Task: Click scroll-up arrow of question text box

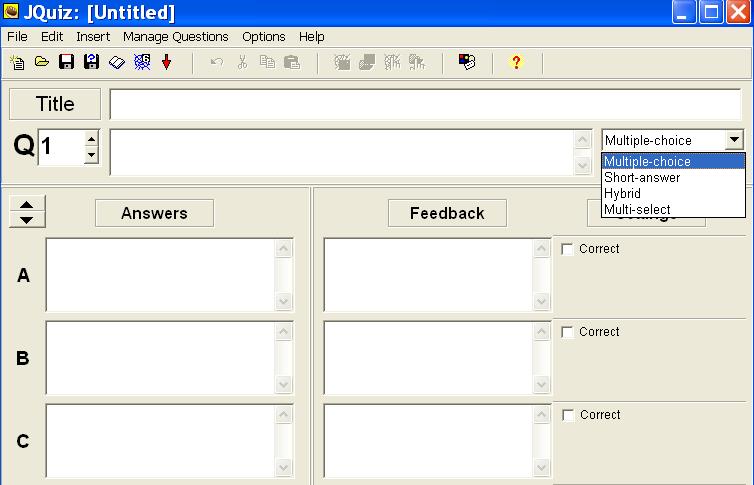Action: tap(583, 139)
